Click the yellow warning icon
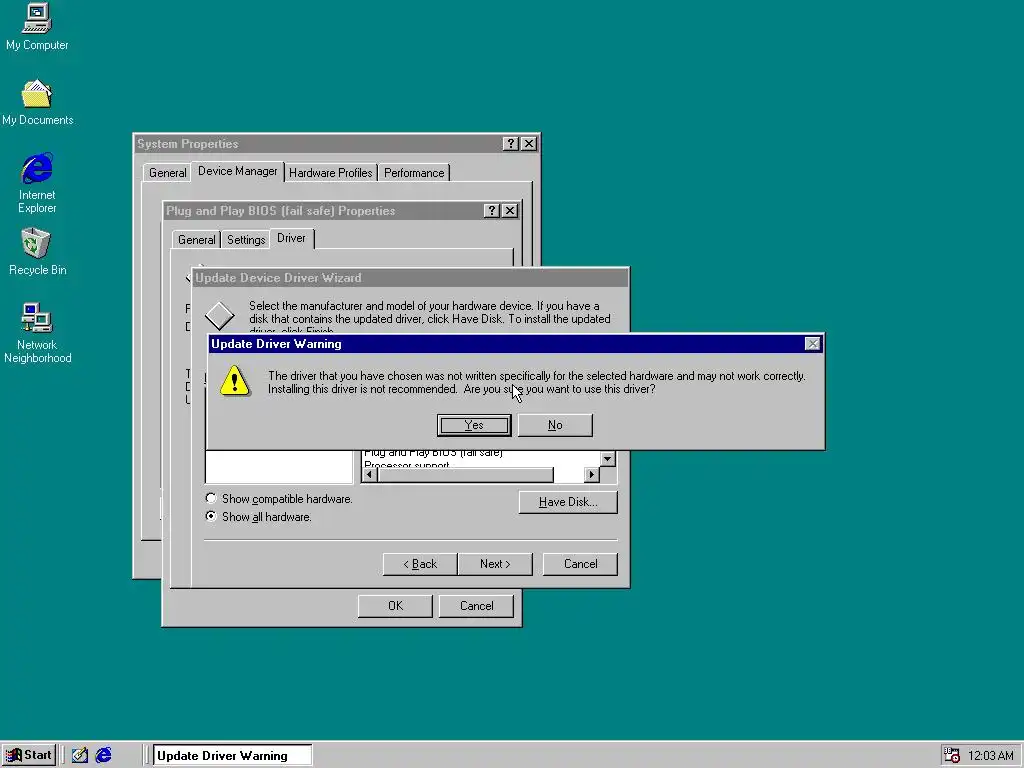 pyautogui.click(x=234, y=381)
